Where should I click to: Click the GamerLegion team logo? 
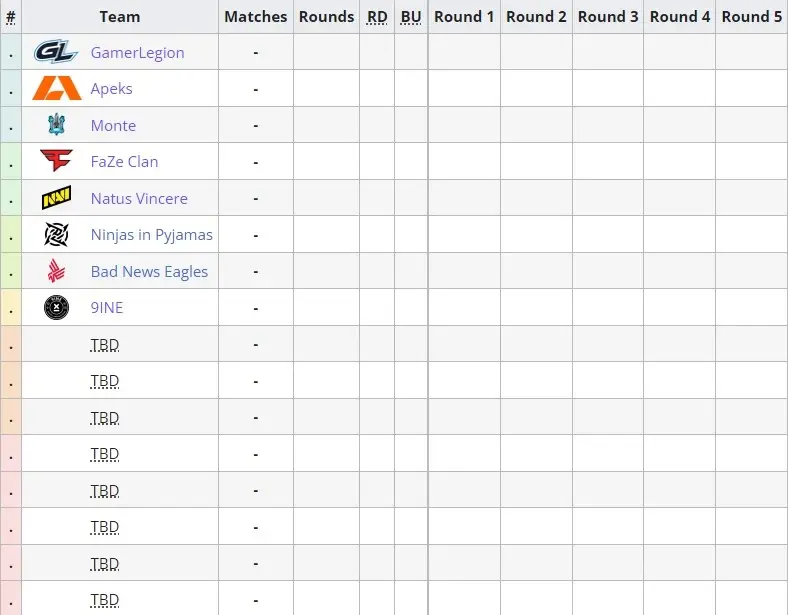click(56, 52)
